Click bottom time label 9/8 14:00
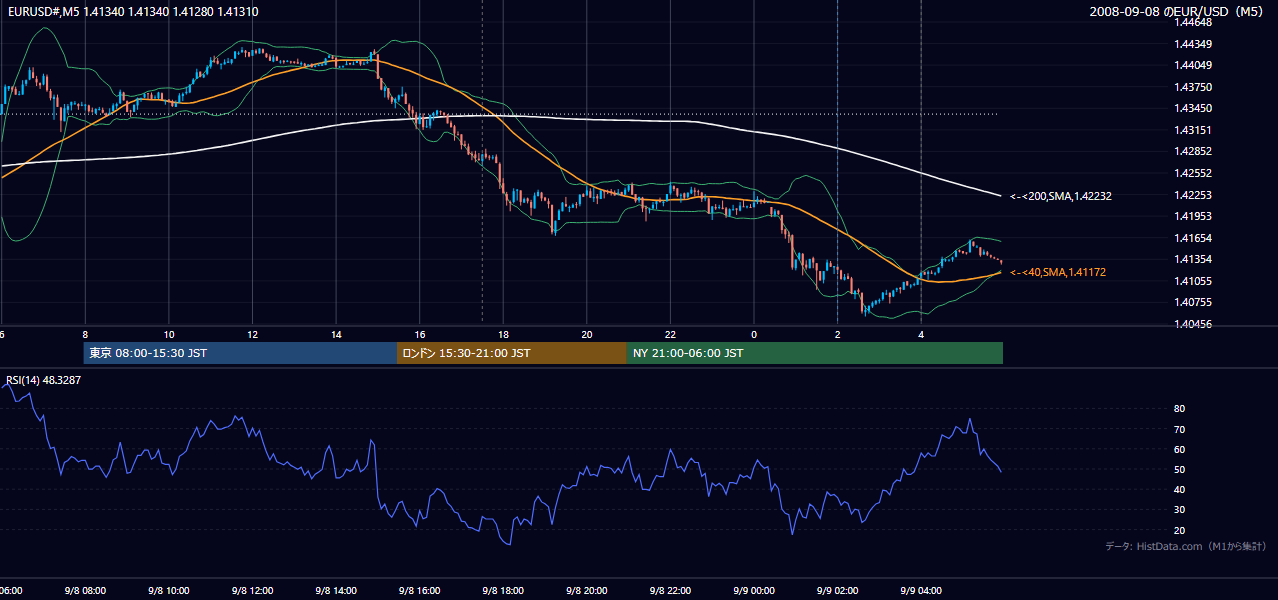1278x600 pixels. pyautogui.click(x=336, y=591)
